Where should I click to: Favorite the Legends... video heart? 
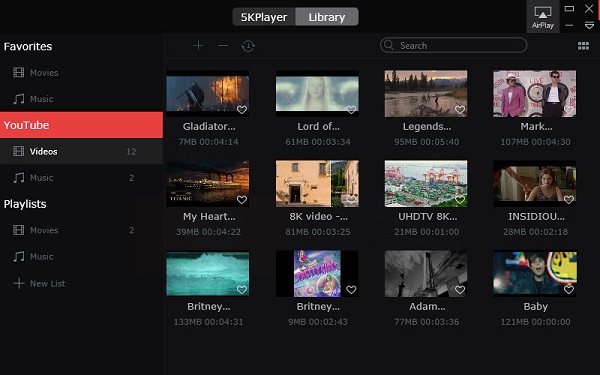460,110
